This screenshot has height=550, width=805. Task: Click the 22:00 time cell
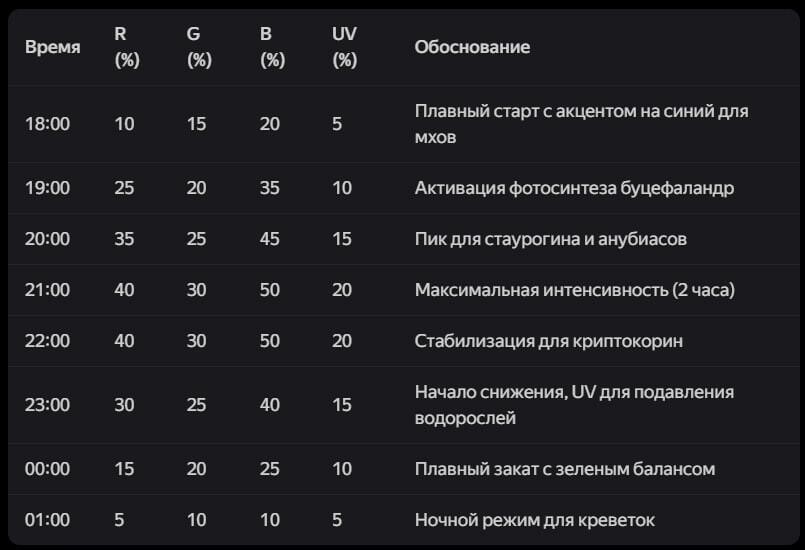click(48, 341)
